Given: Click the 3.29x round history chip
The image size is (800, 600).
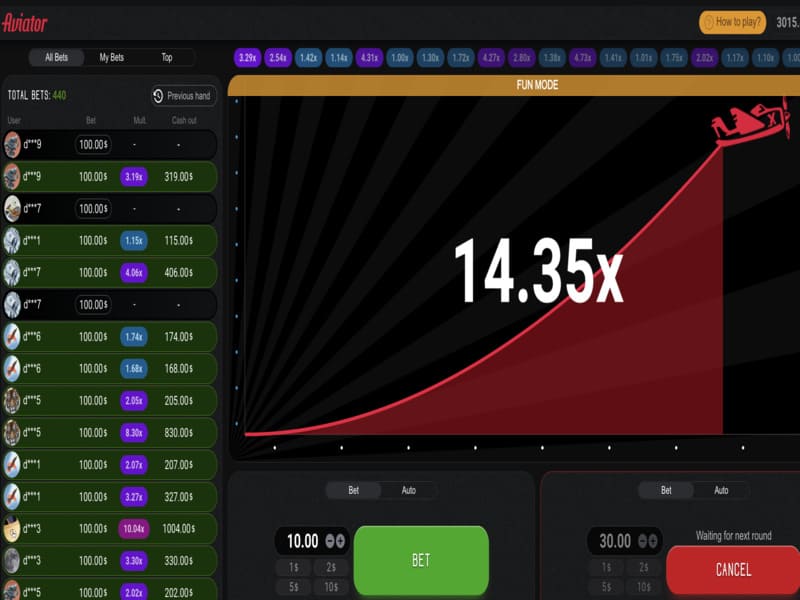Looking at the screenshot, I should (x=247, y=58).
